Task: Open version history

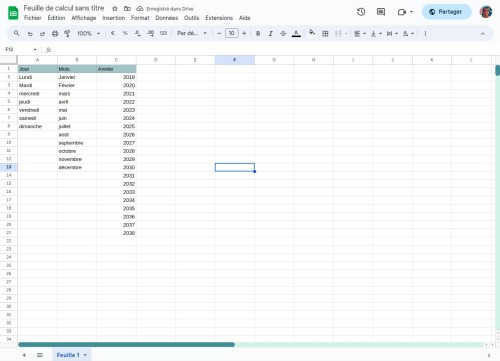Action: (x=361, y=12)
